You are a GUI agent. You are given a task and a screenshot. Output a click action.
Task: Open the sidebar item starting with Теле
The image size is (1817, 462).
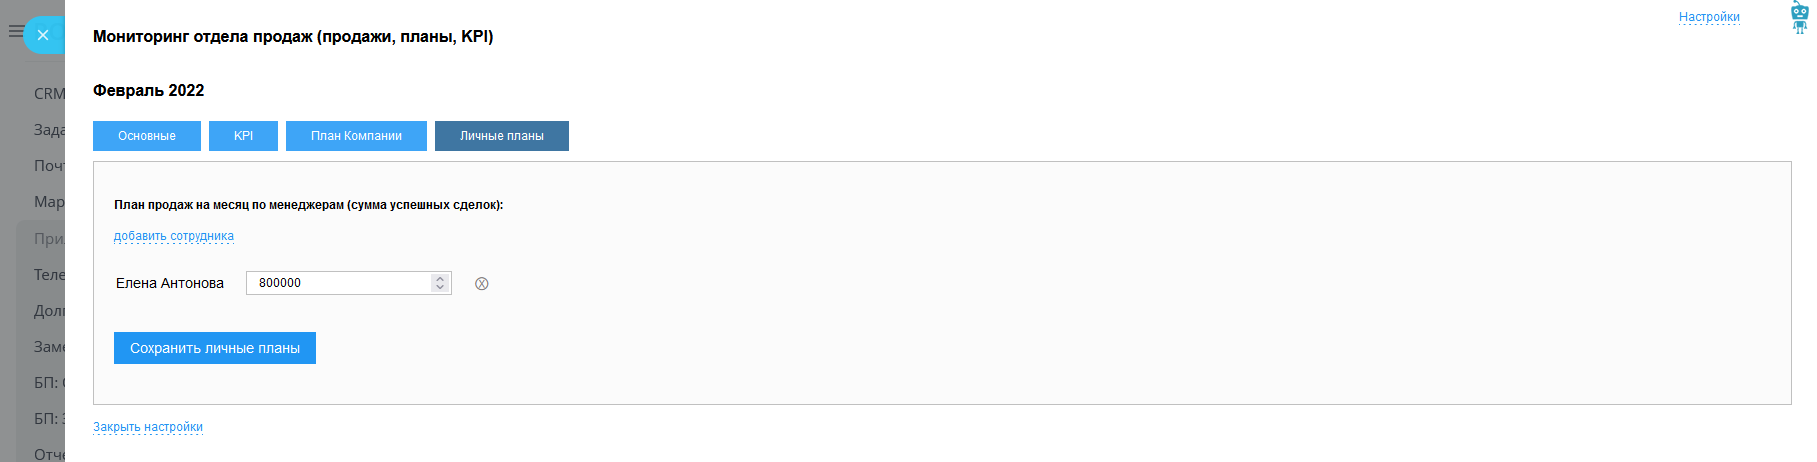click(x=49, y=275)
